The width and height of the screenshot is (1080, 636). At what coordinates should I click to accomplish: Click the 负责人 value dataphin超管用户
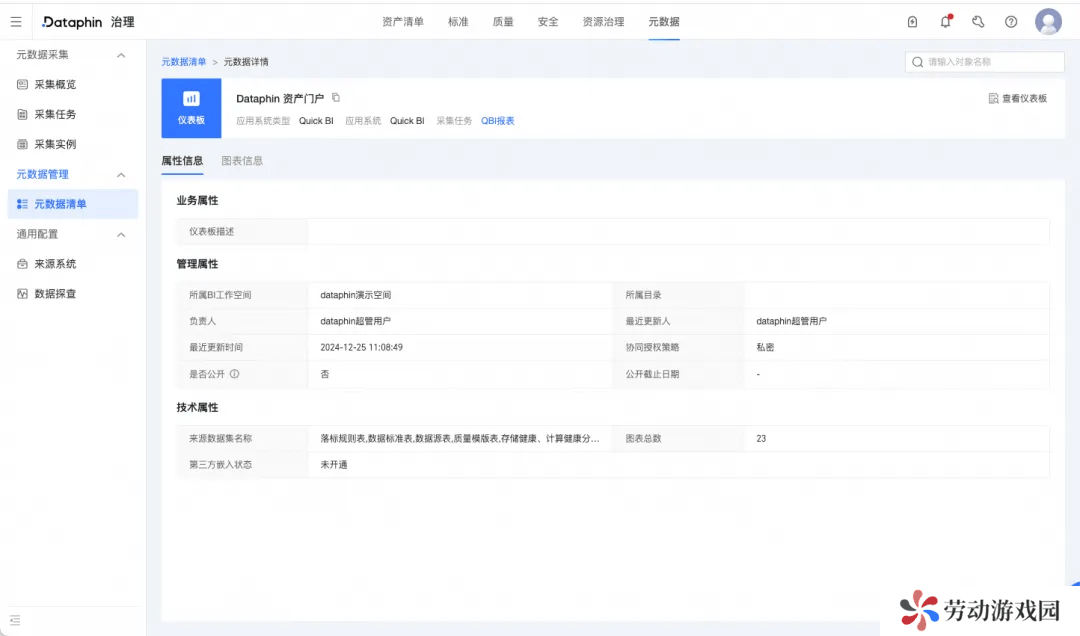355,321
